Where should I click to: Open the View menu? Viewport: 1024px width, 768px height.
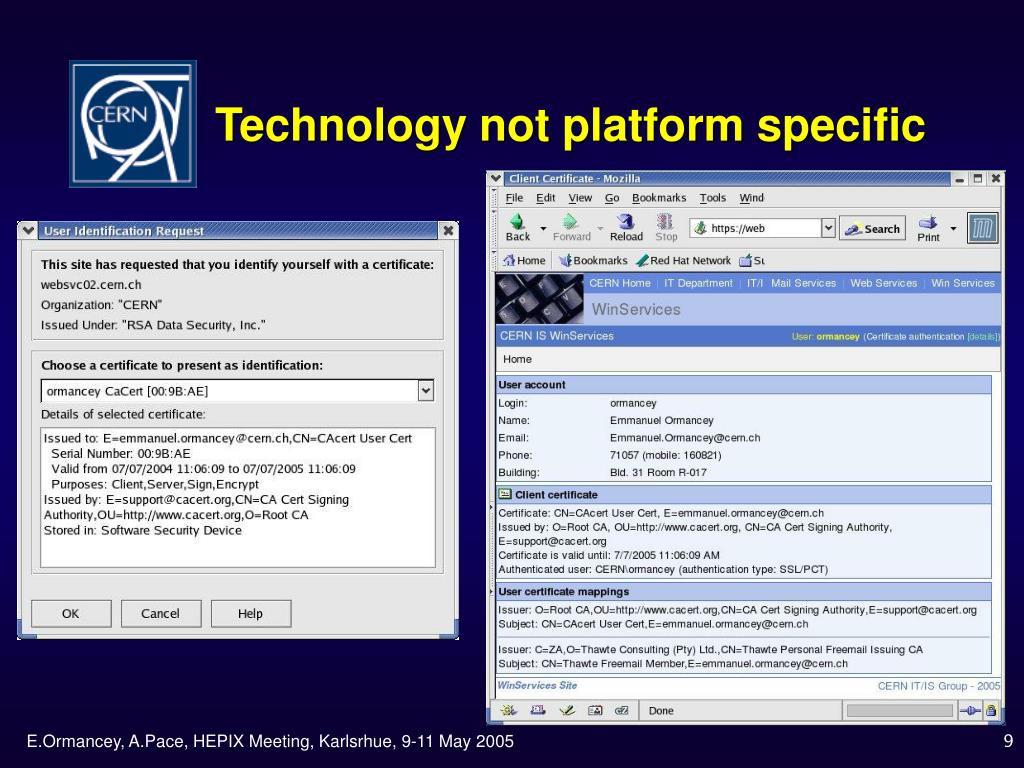580,198
